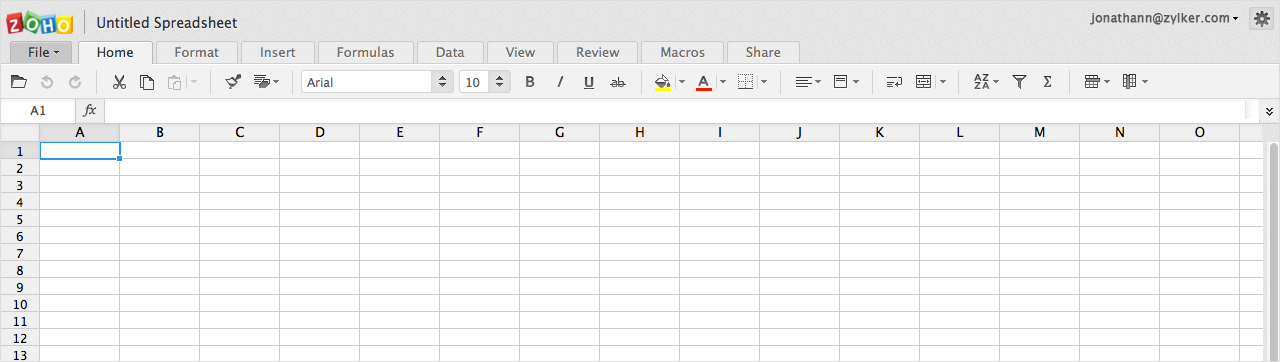
Task: Switch to the Format tab
Action: (x=196, y=52)
